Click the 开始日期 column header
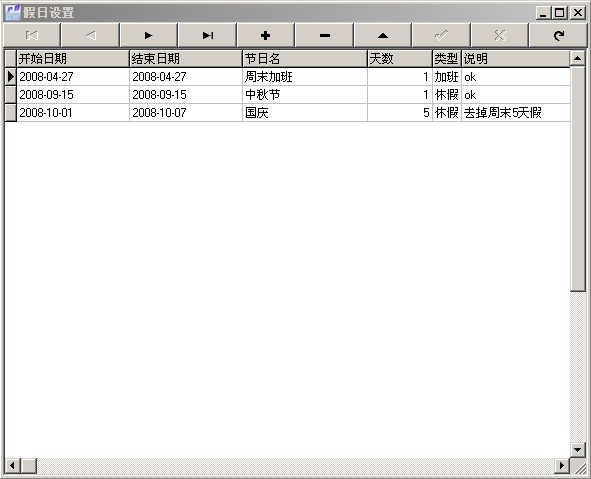The width and height of the screenshot is (591, 479). tap(73, 59)
